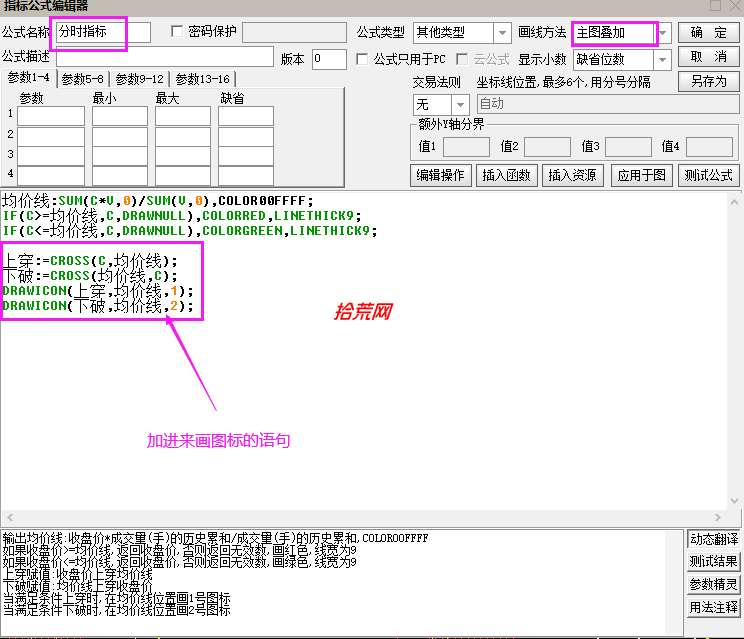Switch to the 参数1-4 tab

tap(29, 78)
